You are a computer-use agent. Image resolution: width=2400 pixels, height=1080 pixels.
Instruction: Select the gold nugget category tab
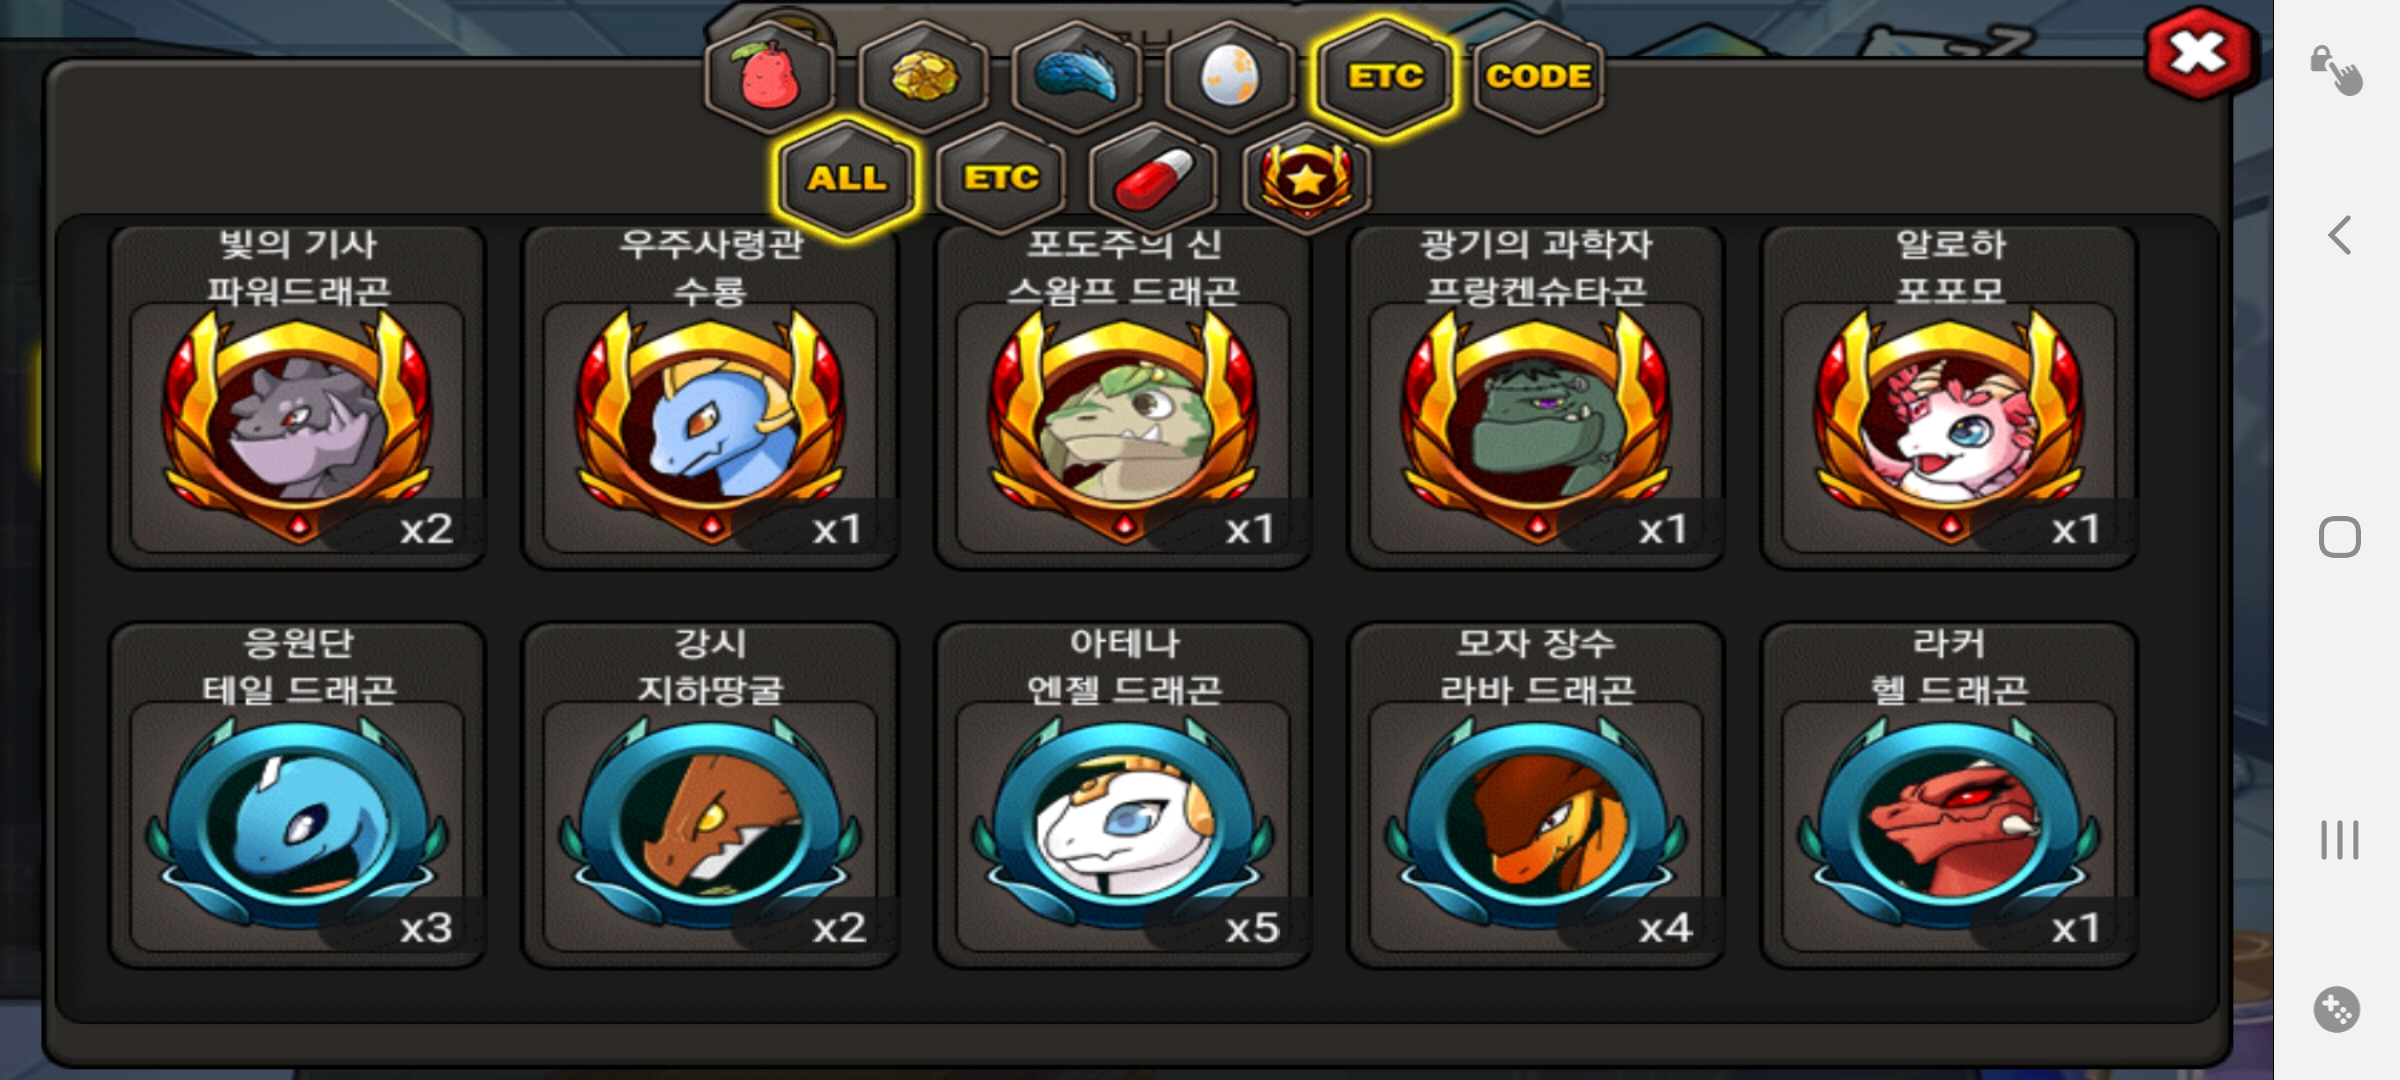923,77
